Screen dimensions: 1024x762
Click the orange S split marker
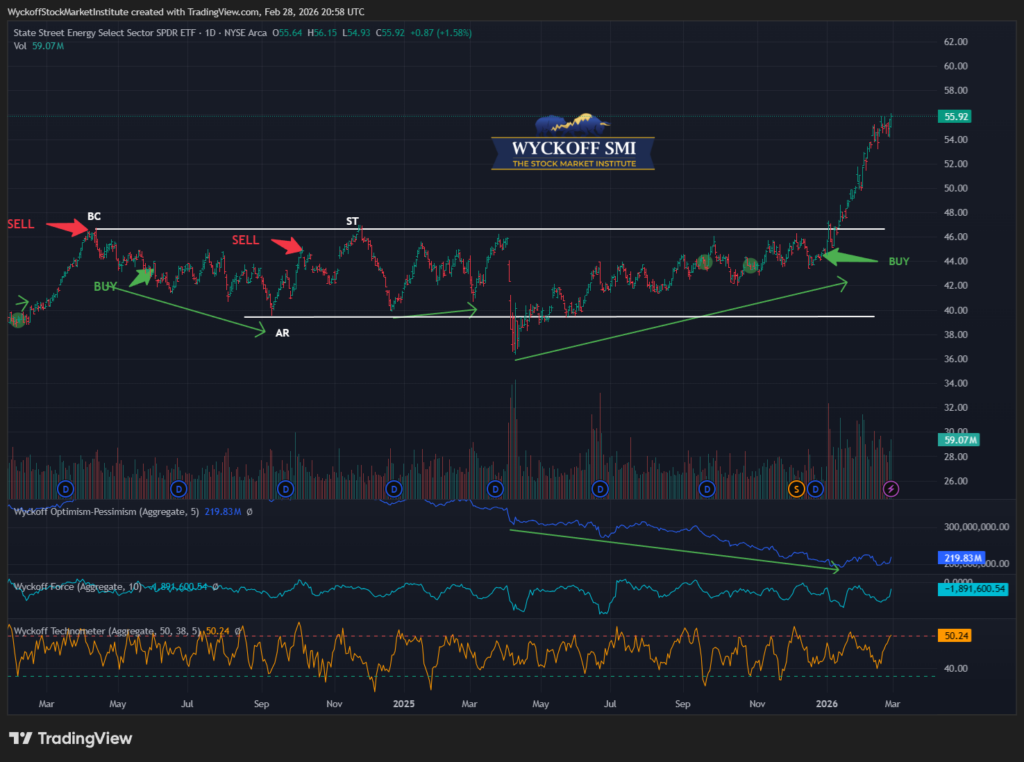pyautogui.click(x=797, y=488)
